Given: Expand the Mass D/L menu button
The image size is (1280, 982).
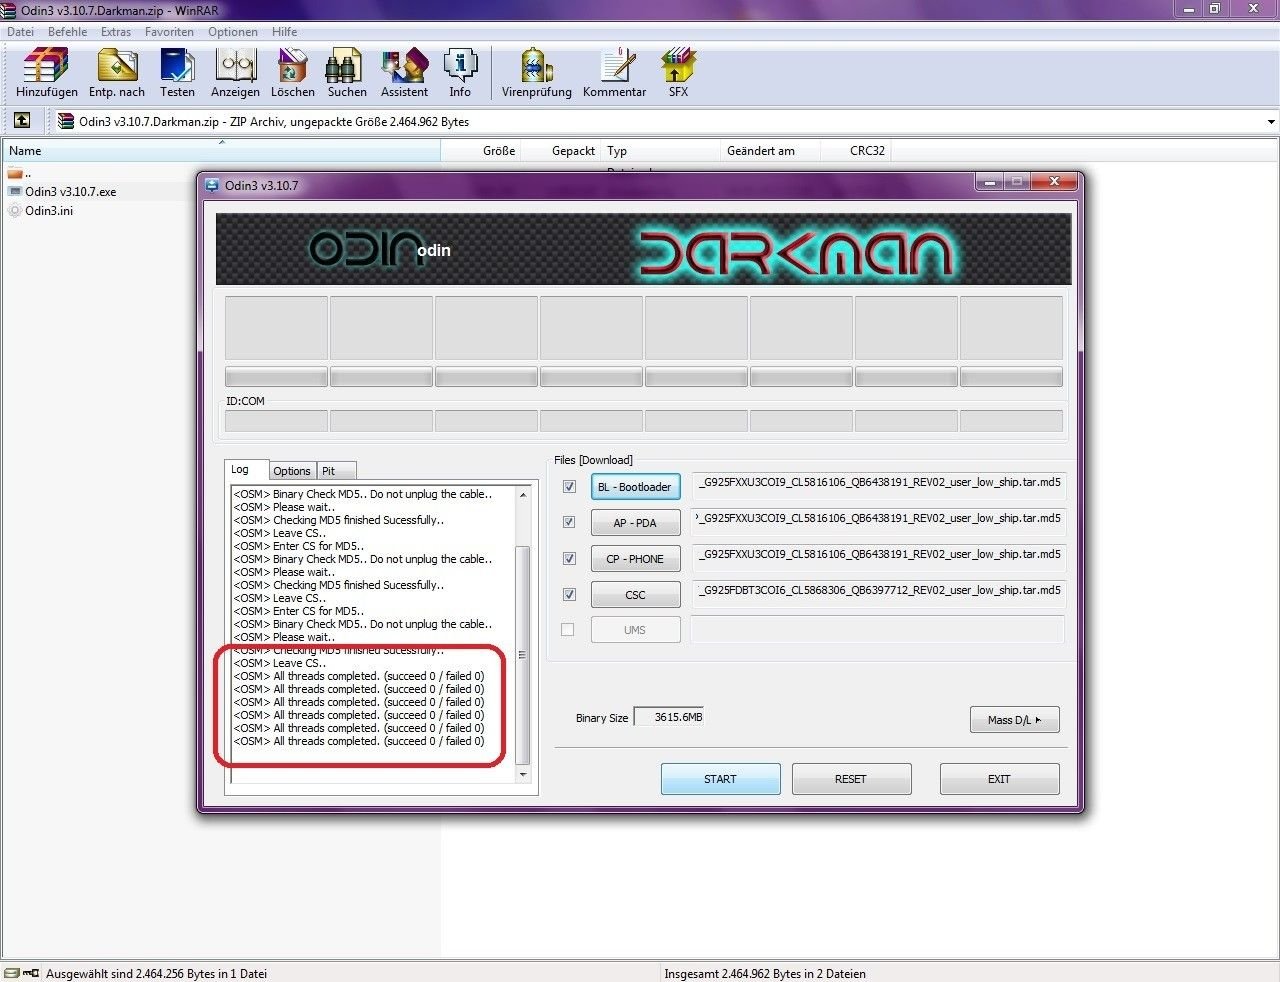Looking at the screenshot, I should pyautogui.click(x=1014, y=720).
